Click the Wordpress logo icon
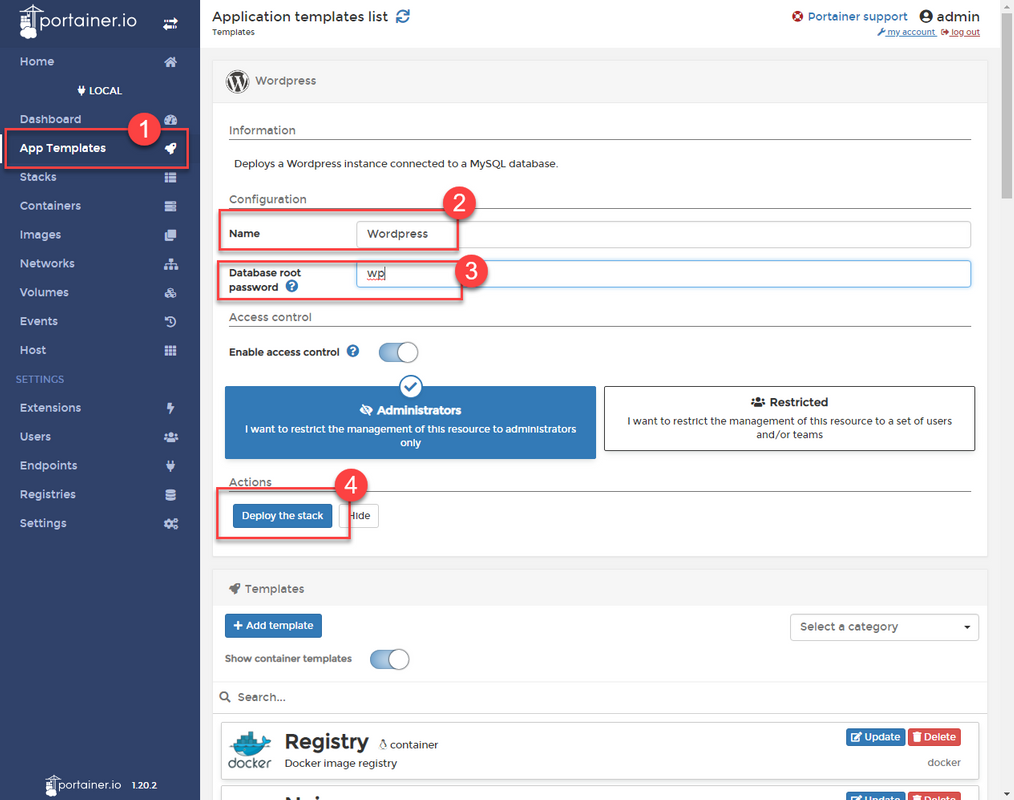Viewport: 1014px width, 800px height. coord(237,81)
